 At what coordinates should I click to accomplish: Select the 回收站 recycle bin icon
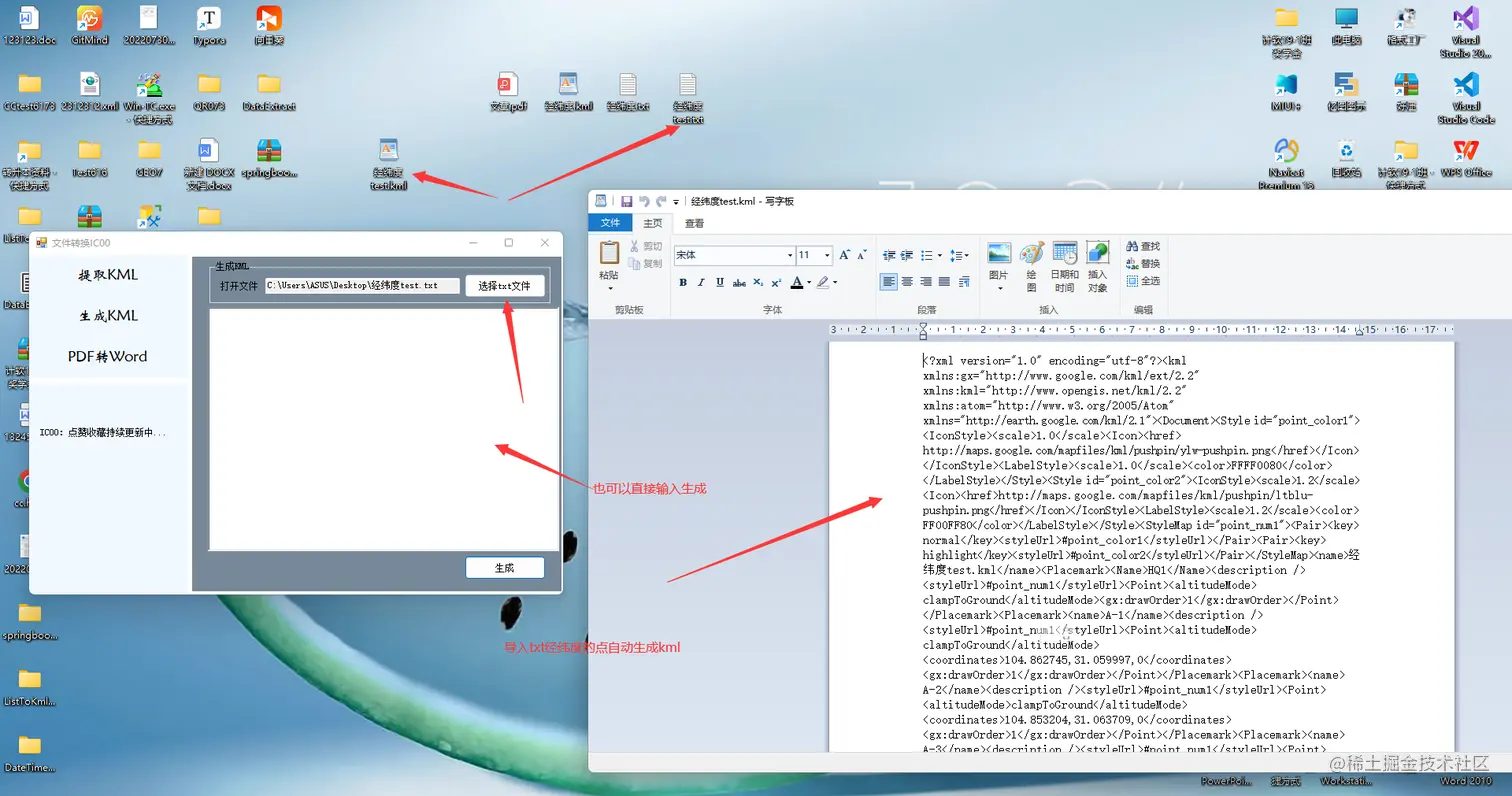(x=1346, y=158)
